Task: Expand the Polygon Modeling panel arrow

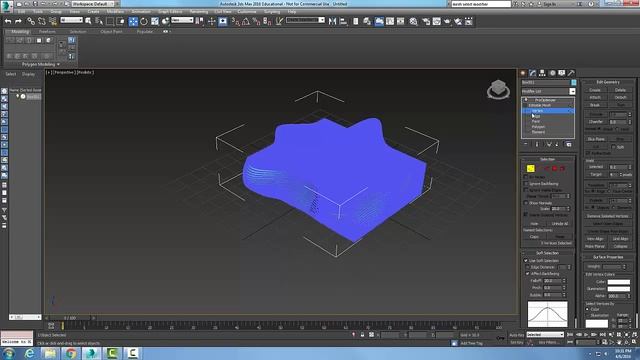Action: (58, 64)
